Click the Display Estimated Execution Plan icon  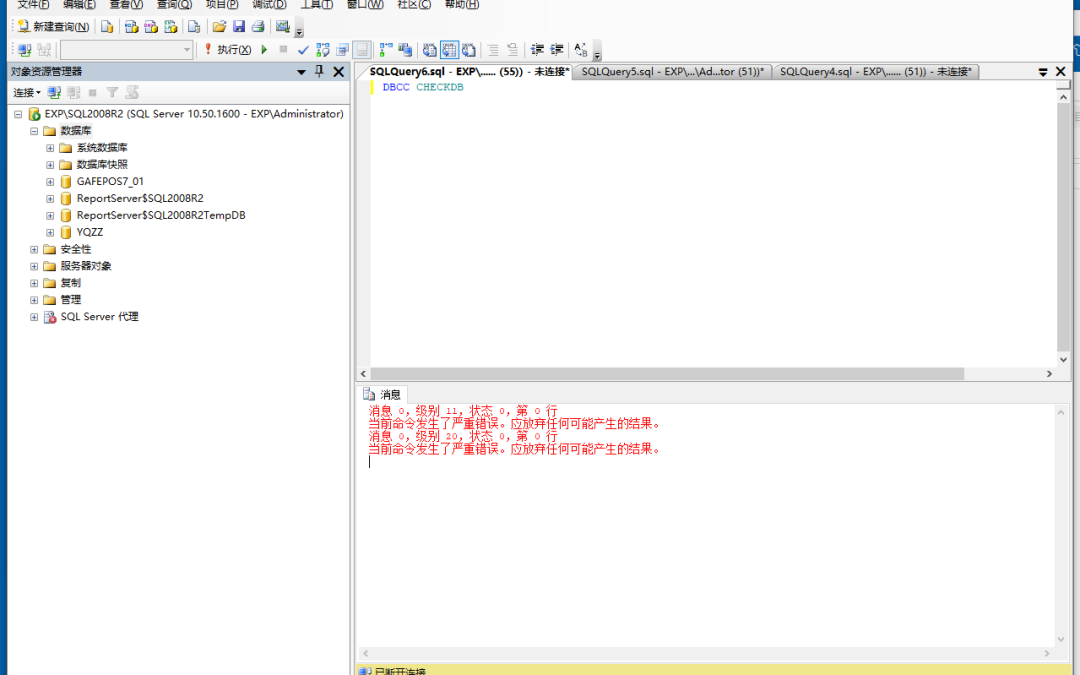coord(322,50)
